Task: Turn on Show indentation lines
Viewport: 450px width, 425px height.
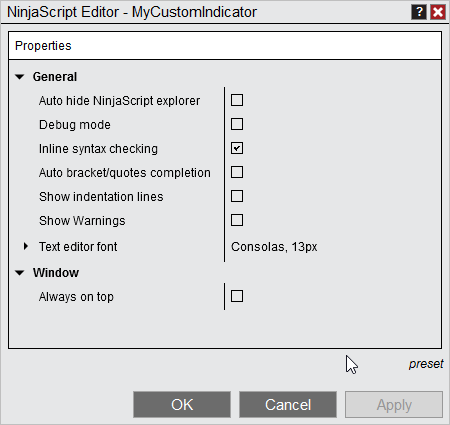Action: tap(237, 196)
